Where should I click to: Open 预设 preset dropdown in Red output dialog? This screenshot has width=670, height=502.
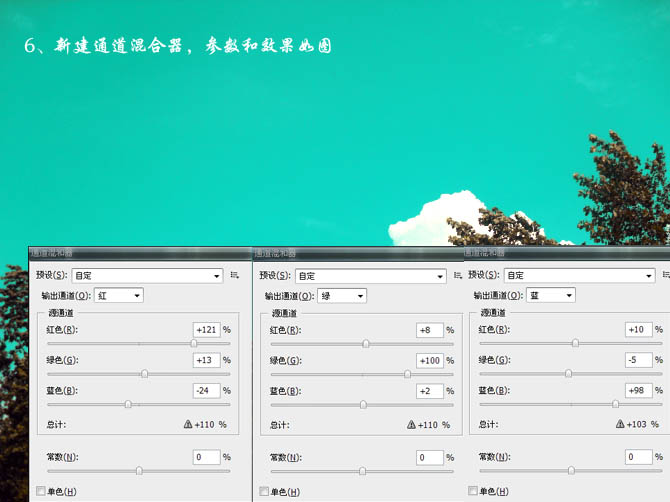pyautogui.click(x=146, y=275)
